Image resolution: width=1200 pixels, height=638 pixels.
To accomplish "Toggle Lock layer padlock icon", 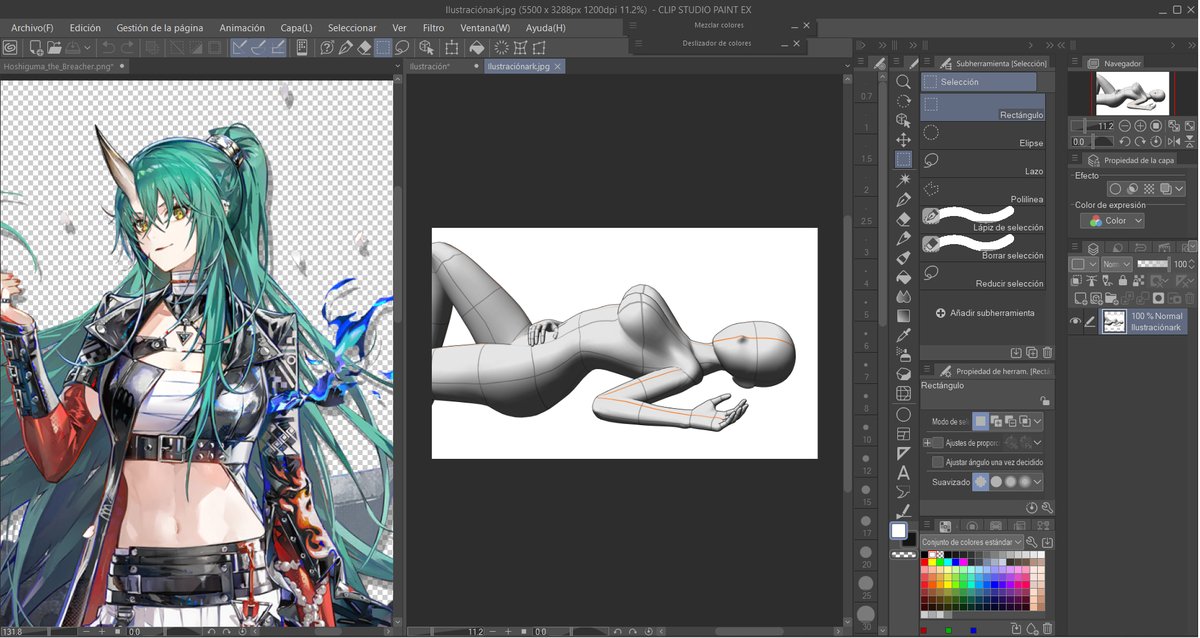I will coord(1123,281).
